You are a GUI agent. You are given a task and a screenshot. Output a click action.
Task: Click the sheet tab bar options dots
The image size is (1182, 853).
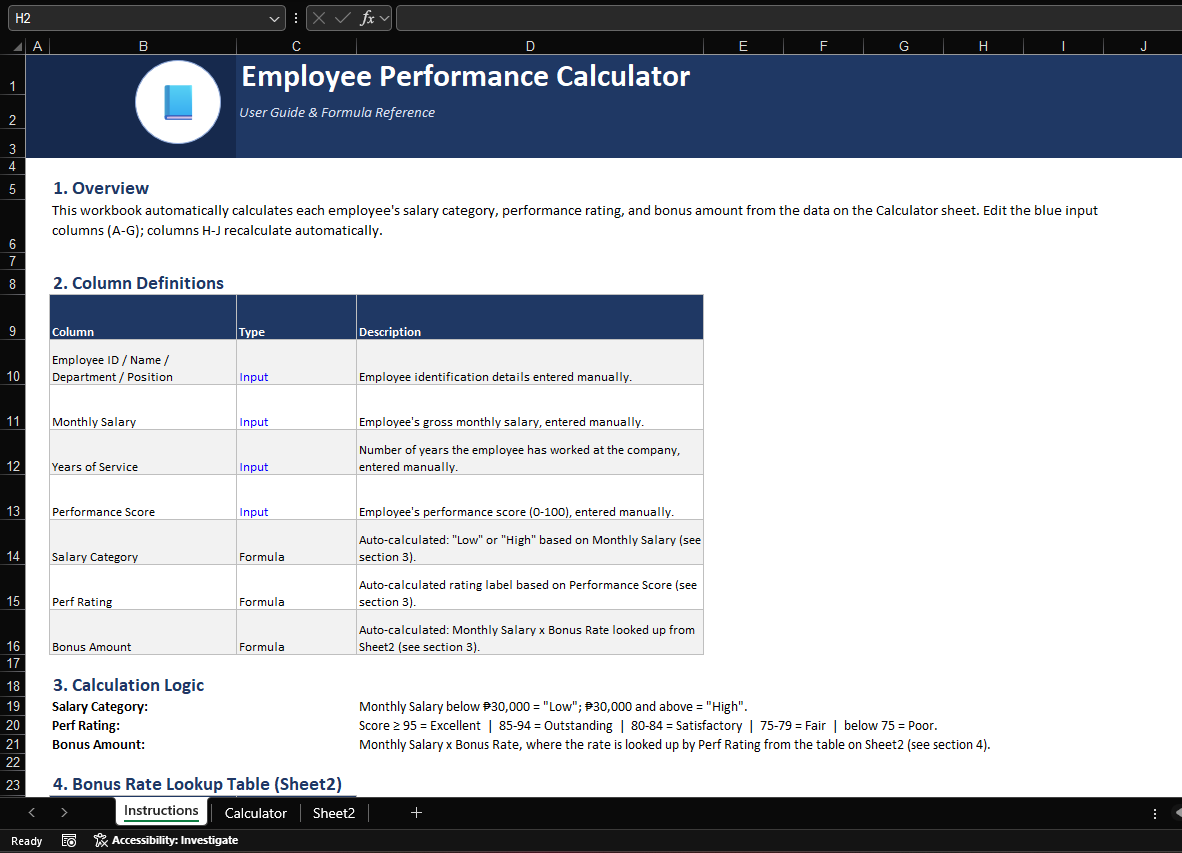click(x=1155, y=814)
